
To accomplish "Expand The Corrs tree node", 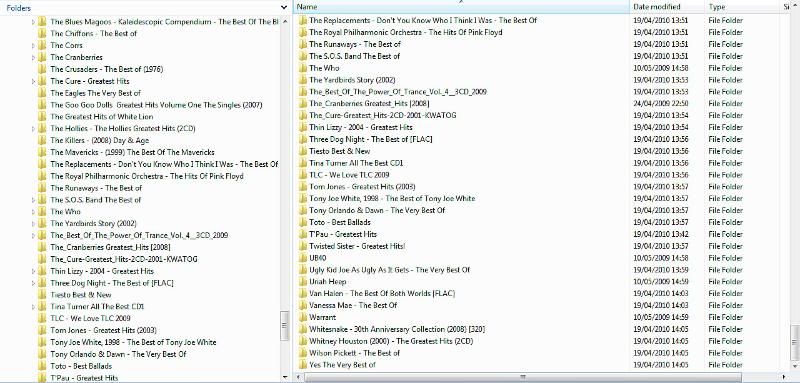I will pos(34,45).
